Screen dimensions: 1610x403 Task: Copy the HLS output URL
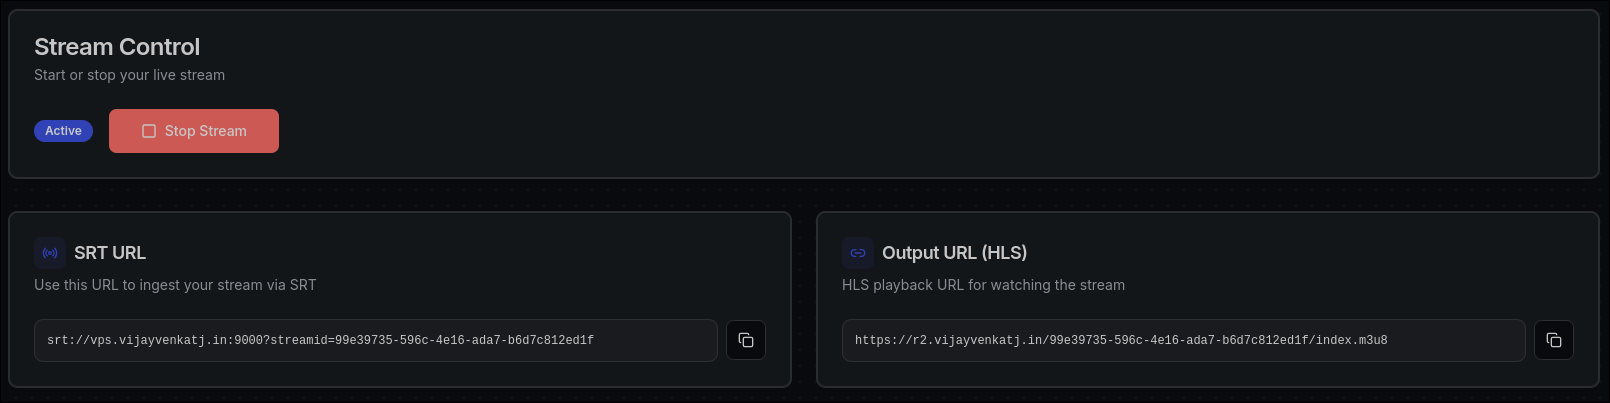pos(1553,340)
